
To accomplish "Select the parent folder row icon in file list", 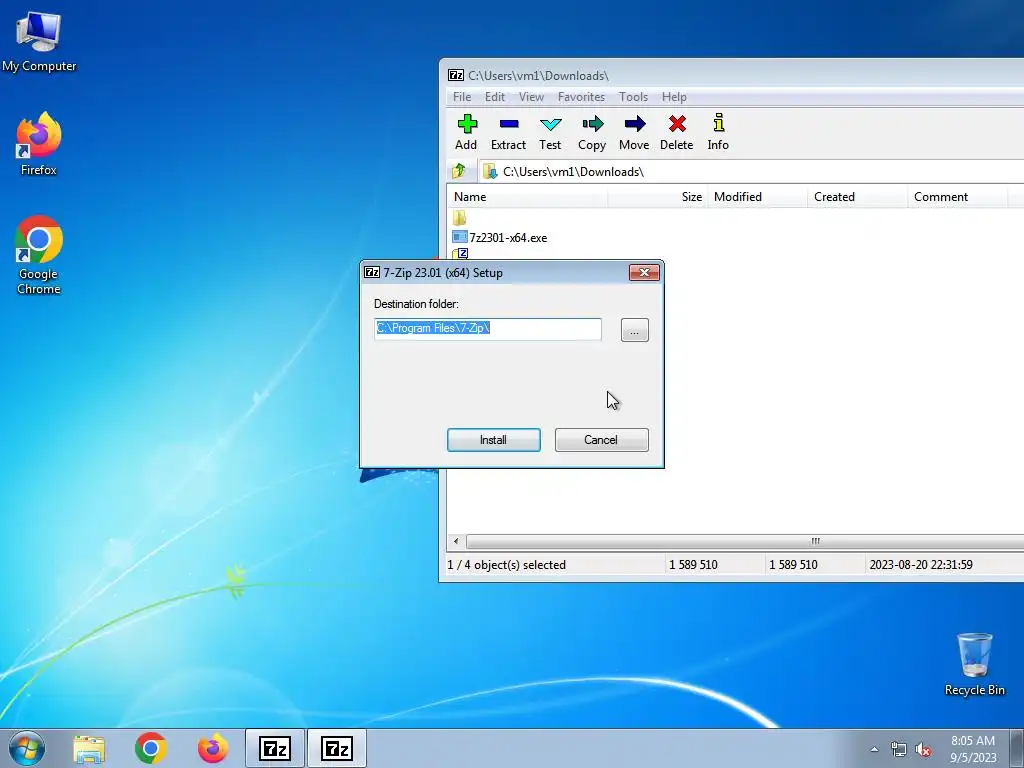I will click(459, 217).
